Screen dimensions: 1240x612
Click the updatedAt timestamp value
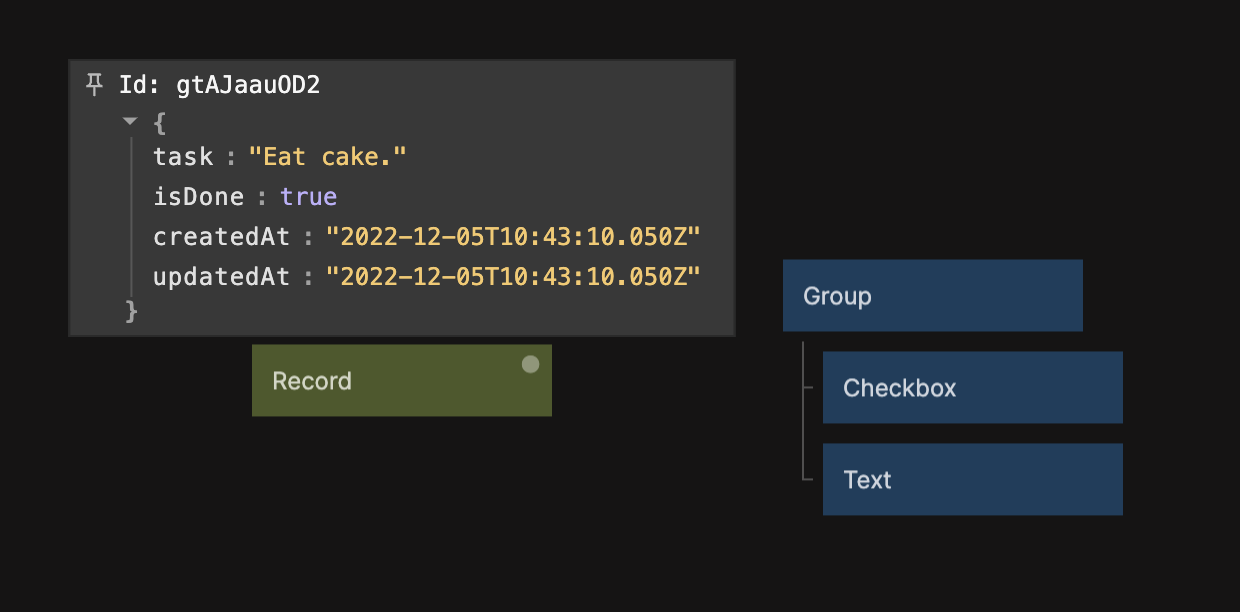coord(513,277)
